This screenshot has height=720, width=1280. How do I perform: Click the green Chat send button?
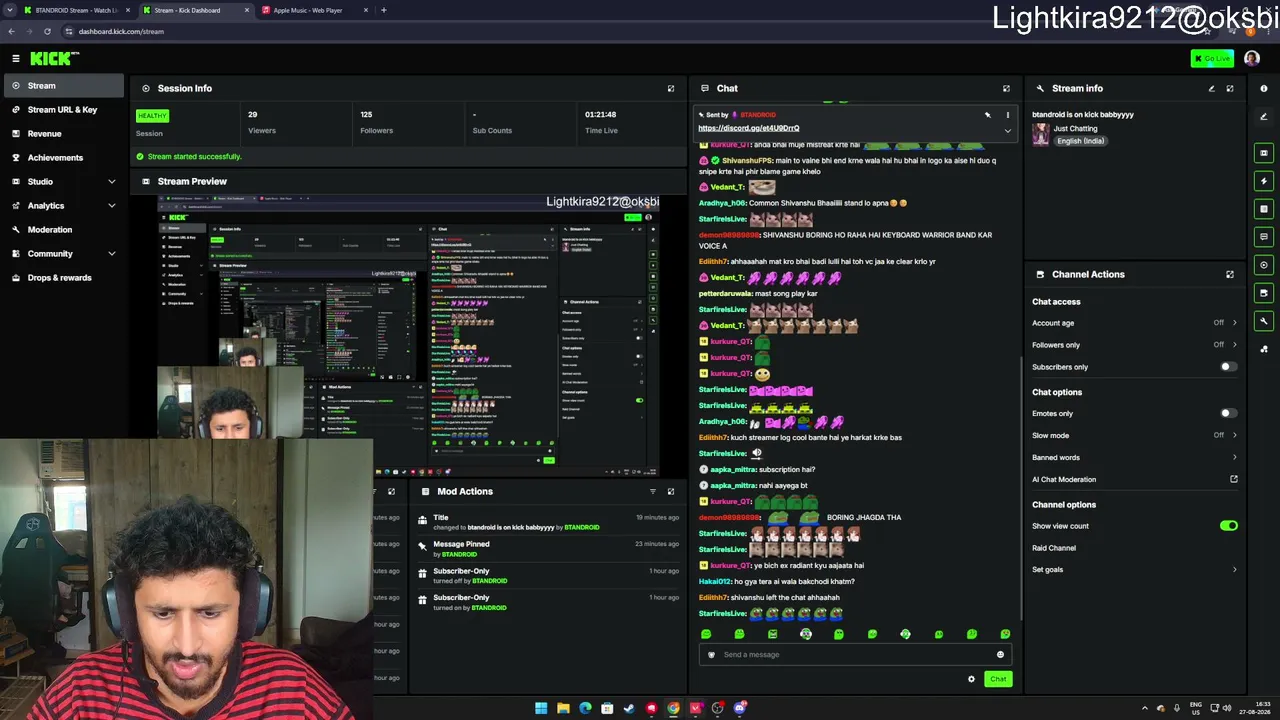point(998,679)
